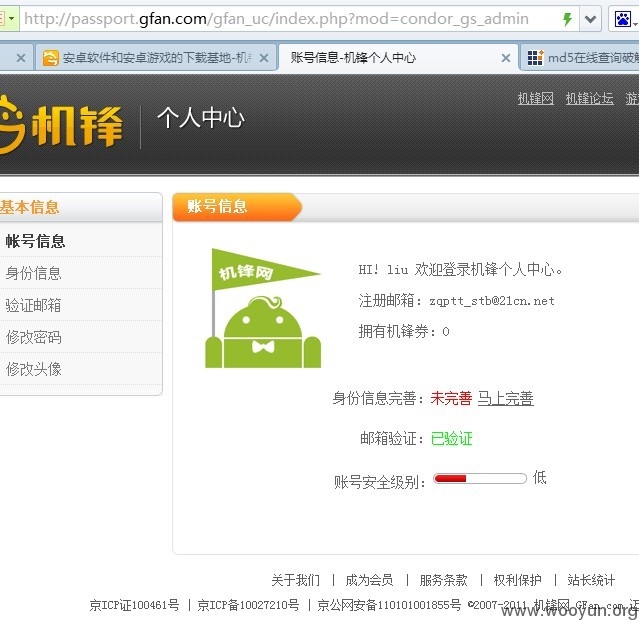Click the green Android avatar image
Image resolution: width=639 pixels, height=620 pixels.
pos(263,308)
